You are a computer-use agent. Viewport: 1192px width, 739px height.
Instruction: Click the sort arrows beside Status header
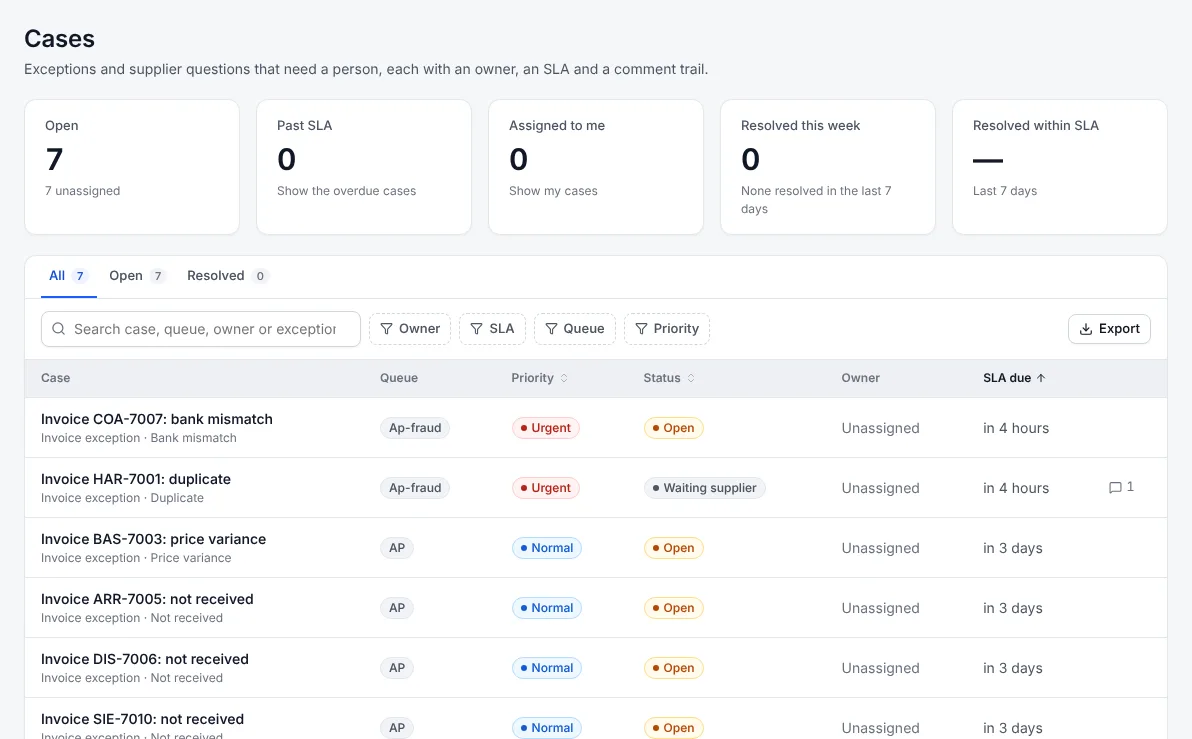pyautogui.click(x=691, y=378)
